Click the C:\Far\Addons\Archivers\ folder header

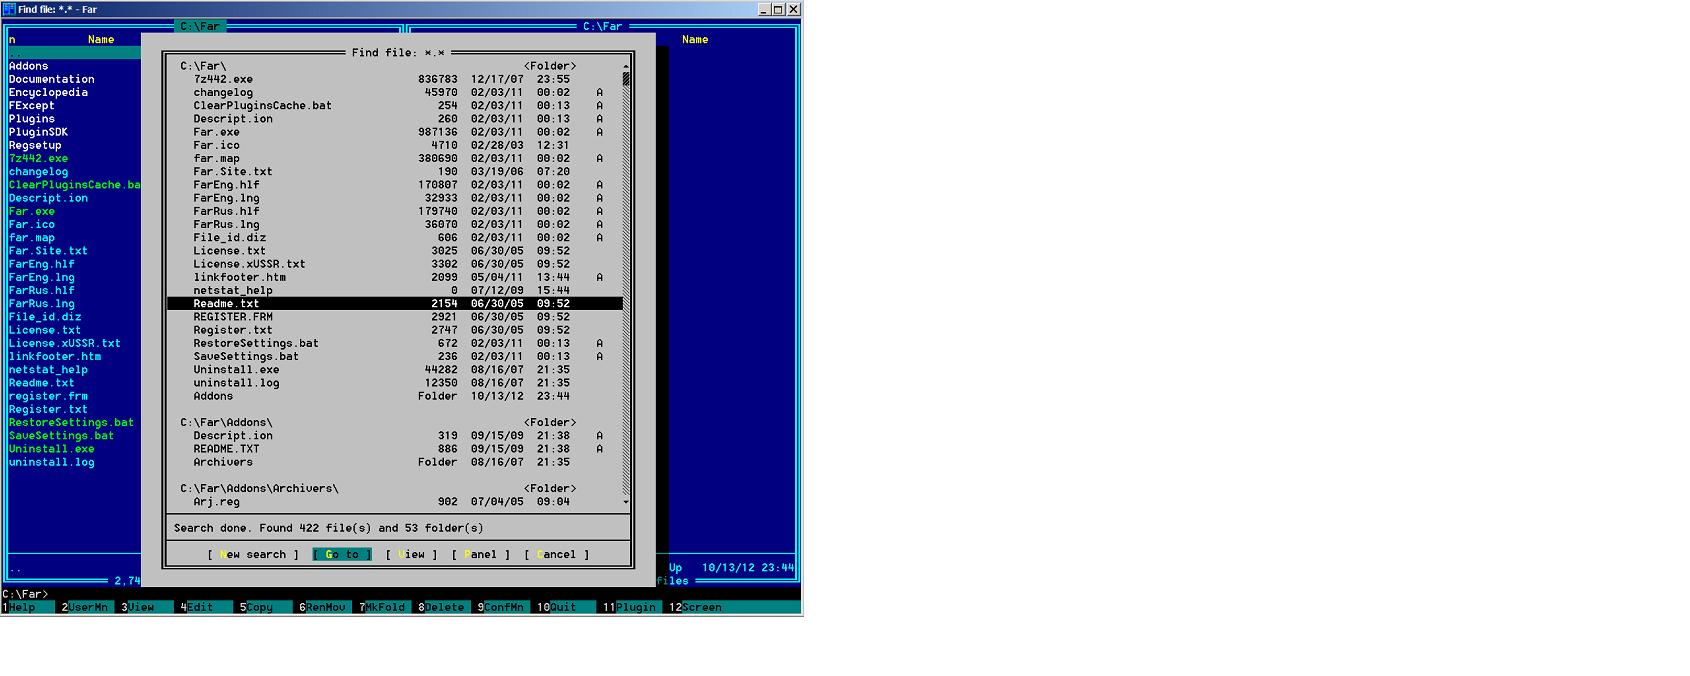point(259,489)
